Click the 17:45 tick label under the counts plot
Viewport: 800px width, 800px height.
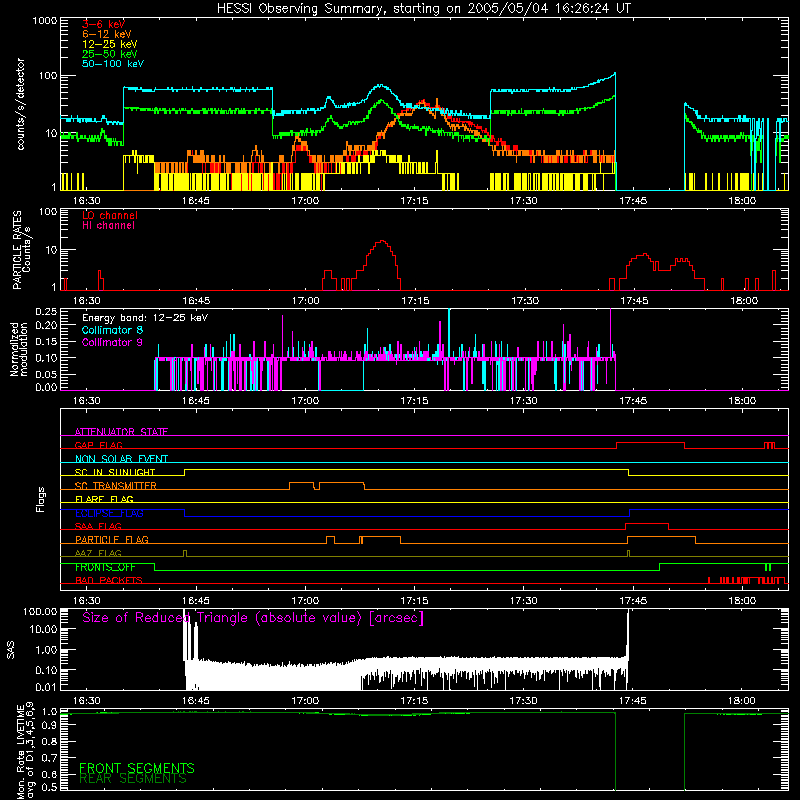click(x=633, y=201)
